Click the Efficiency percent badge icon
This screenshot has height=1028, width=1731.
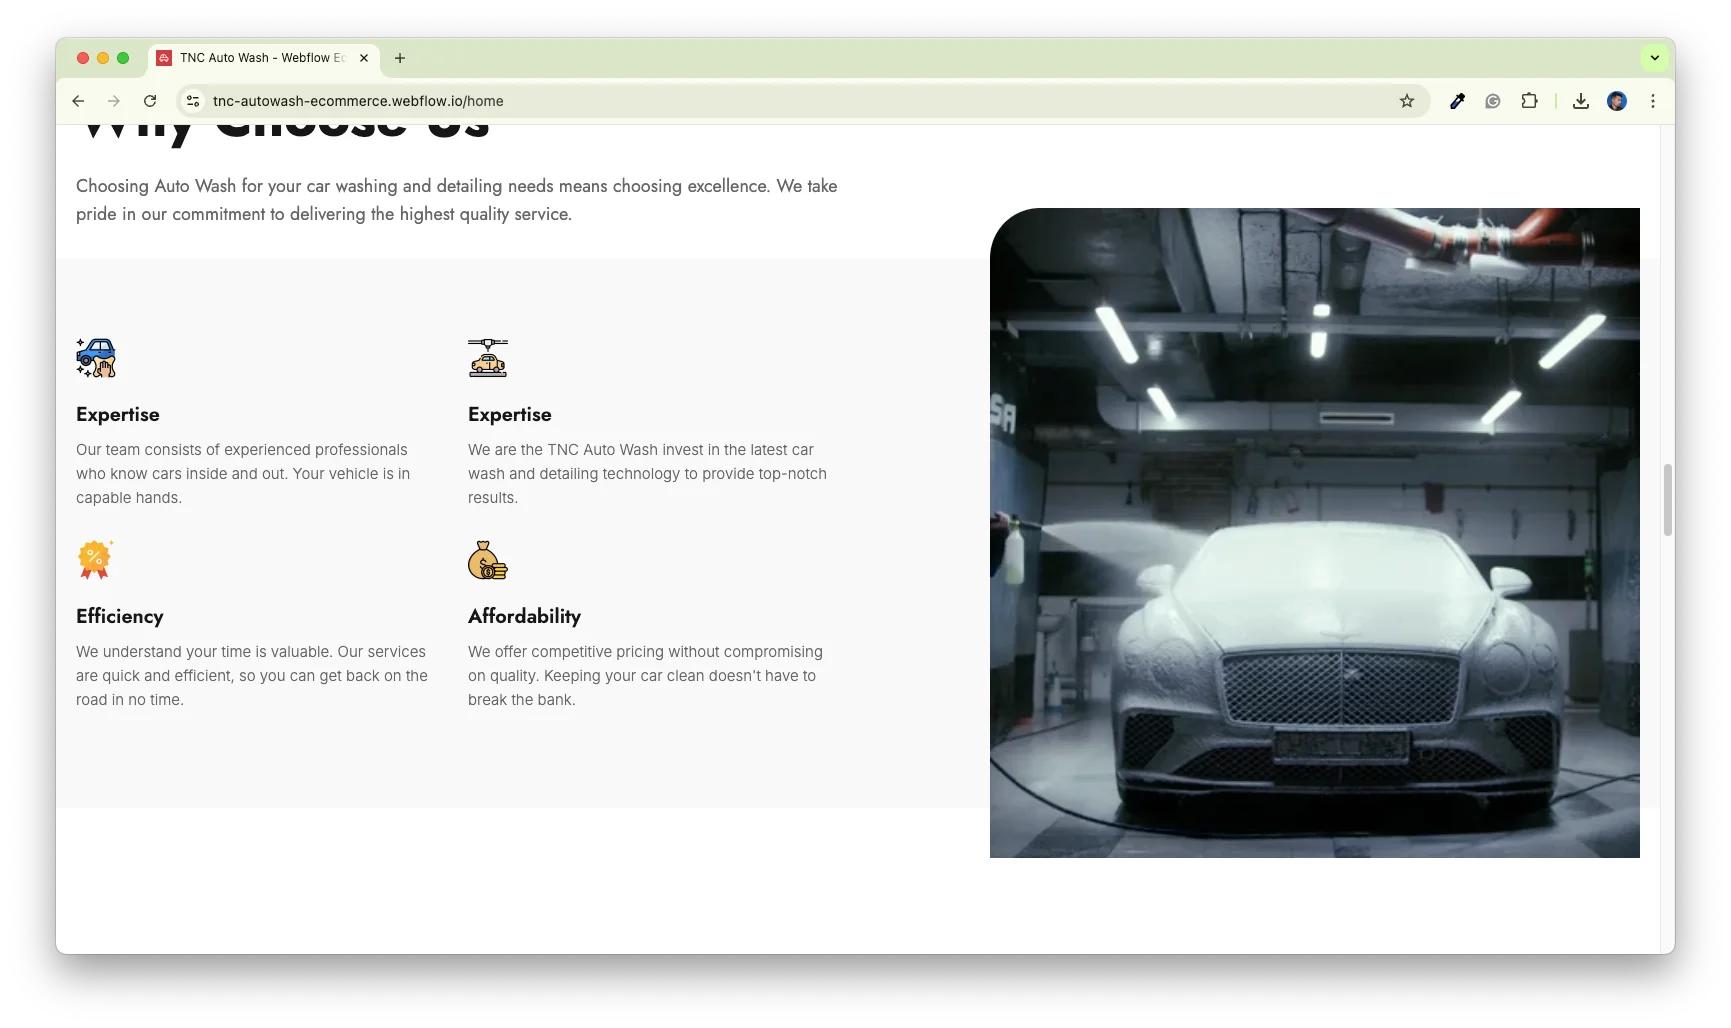[95, 560]
